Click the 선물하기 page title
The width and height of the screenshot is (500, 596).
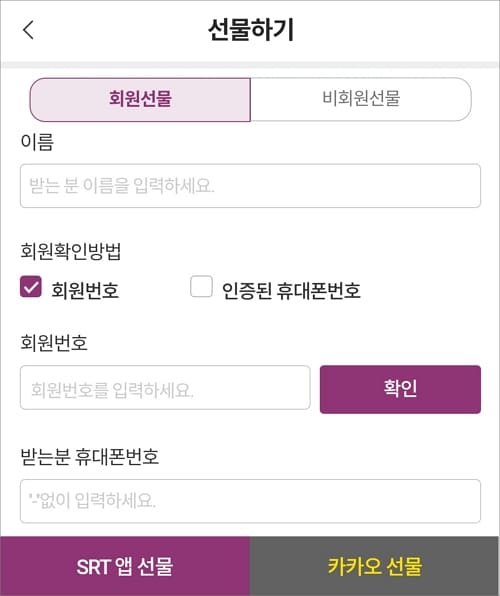coord(251,30)
